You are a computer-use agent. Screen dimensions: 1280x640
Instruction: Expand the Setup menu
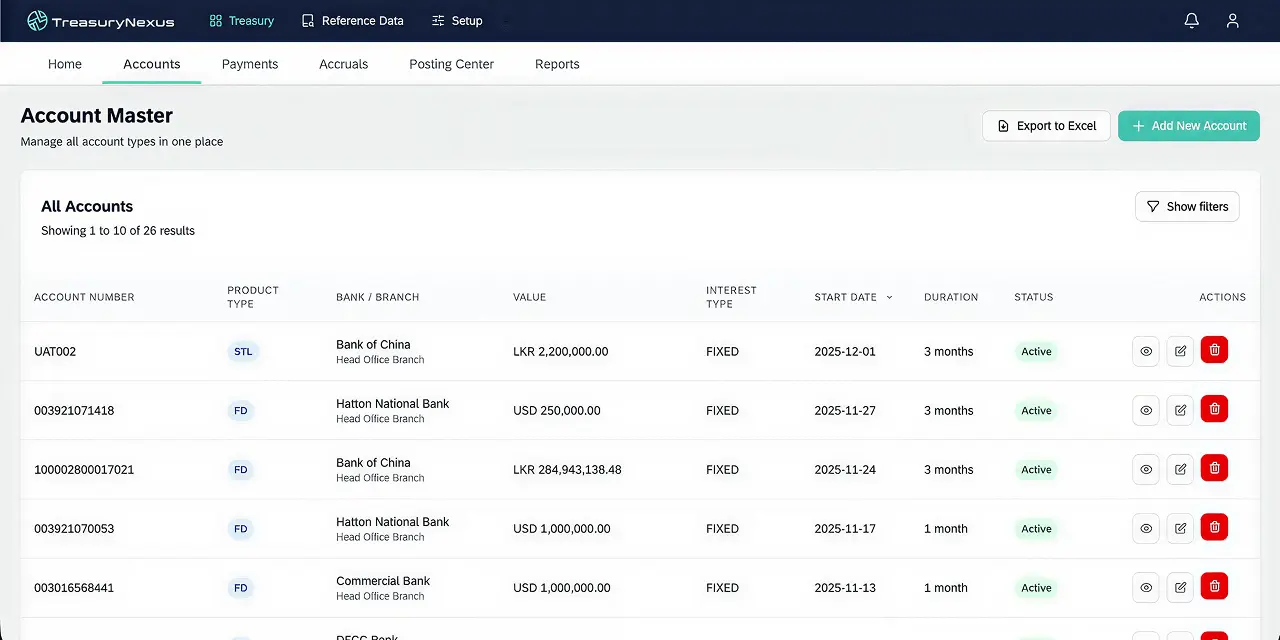pos(457,20)
